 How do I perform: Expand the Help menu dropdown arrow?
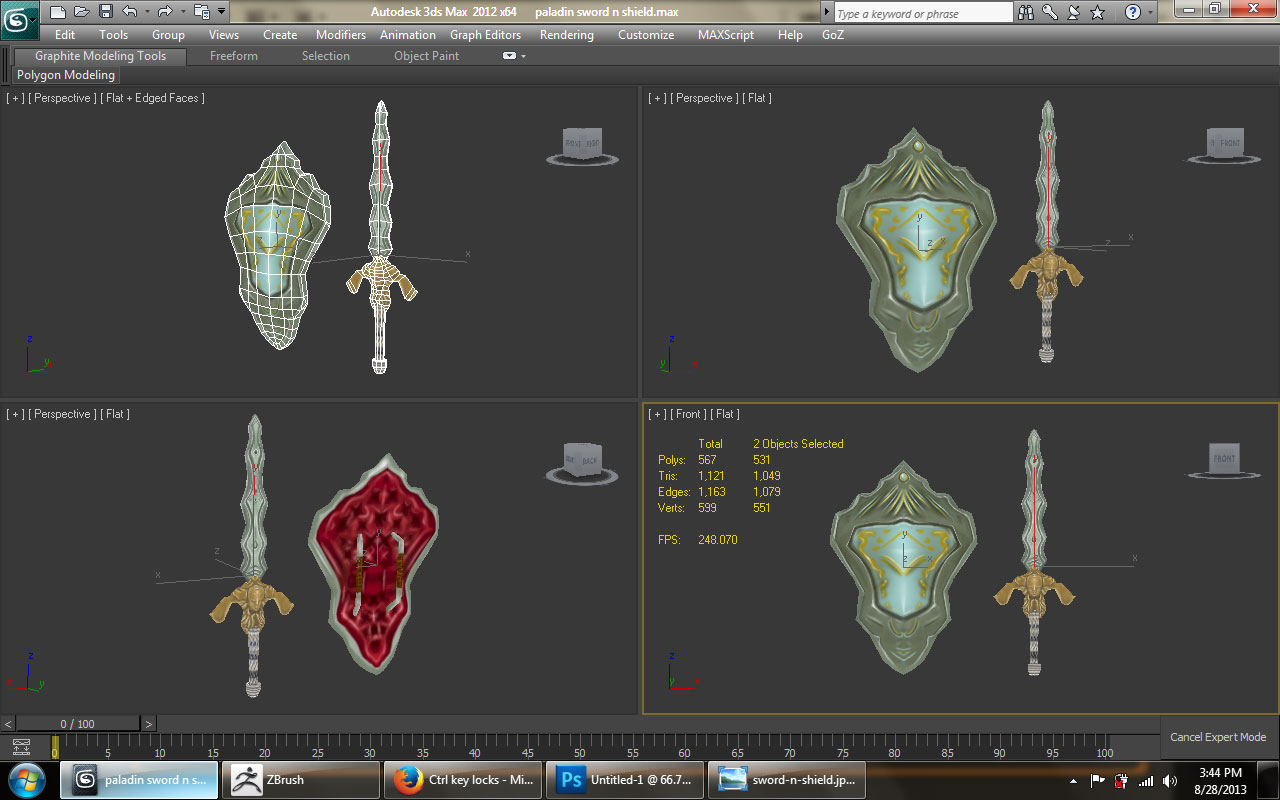[x=1151, y=12]
